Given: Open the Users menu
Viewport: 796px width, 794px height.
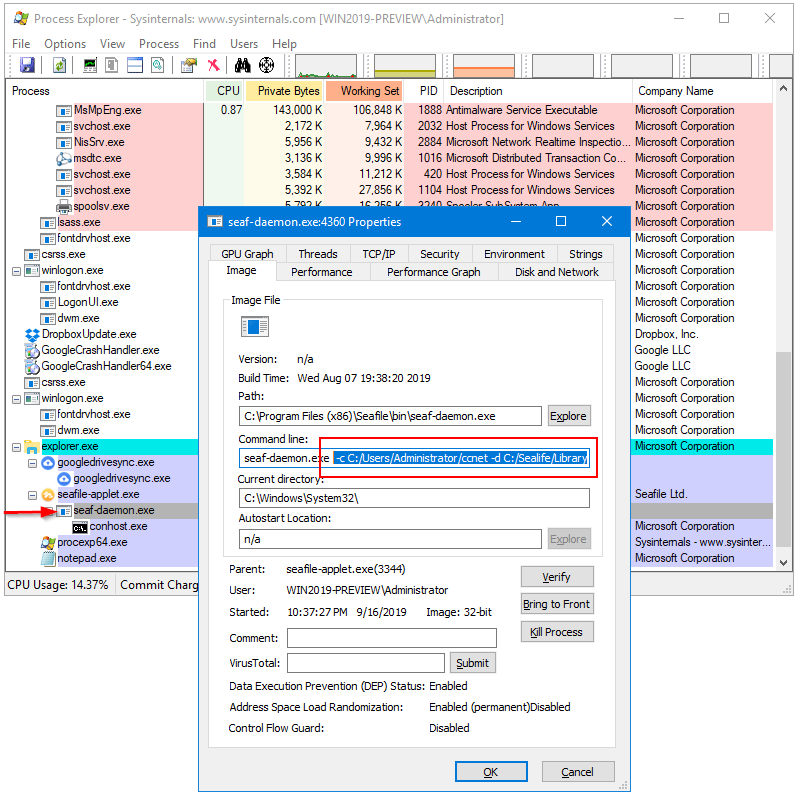Looking at the screenshot, I should [244, 44].
